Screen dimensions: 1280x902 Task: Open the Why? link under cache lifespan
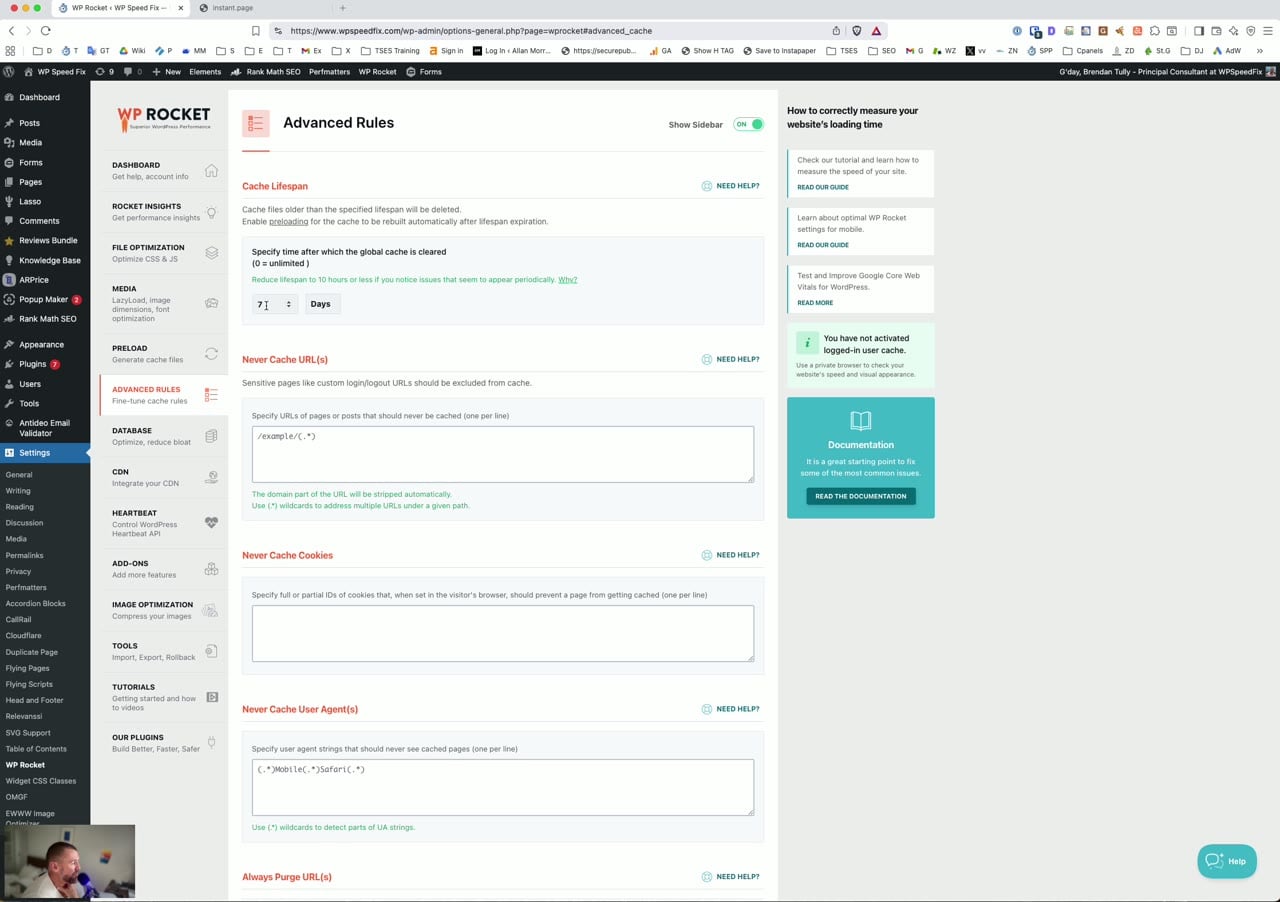567,279
